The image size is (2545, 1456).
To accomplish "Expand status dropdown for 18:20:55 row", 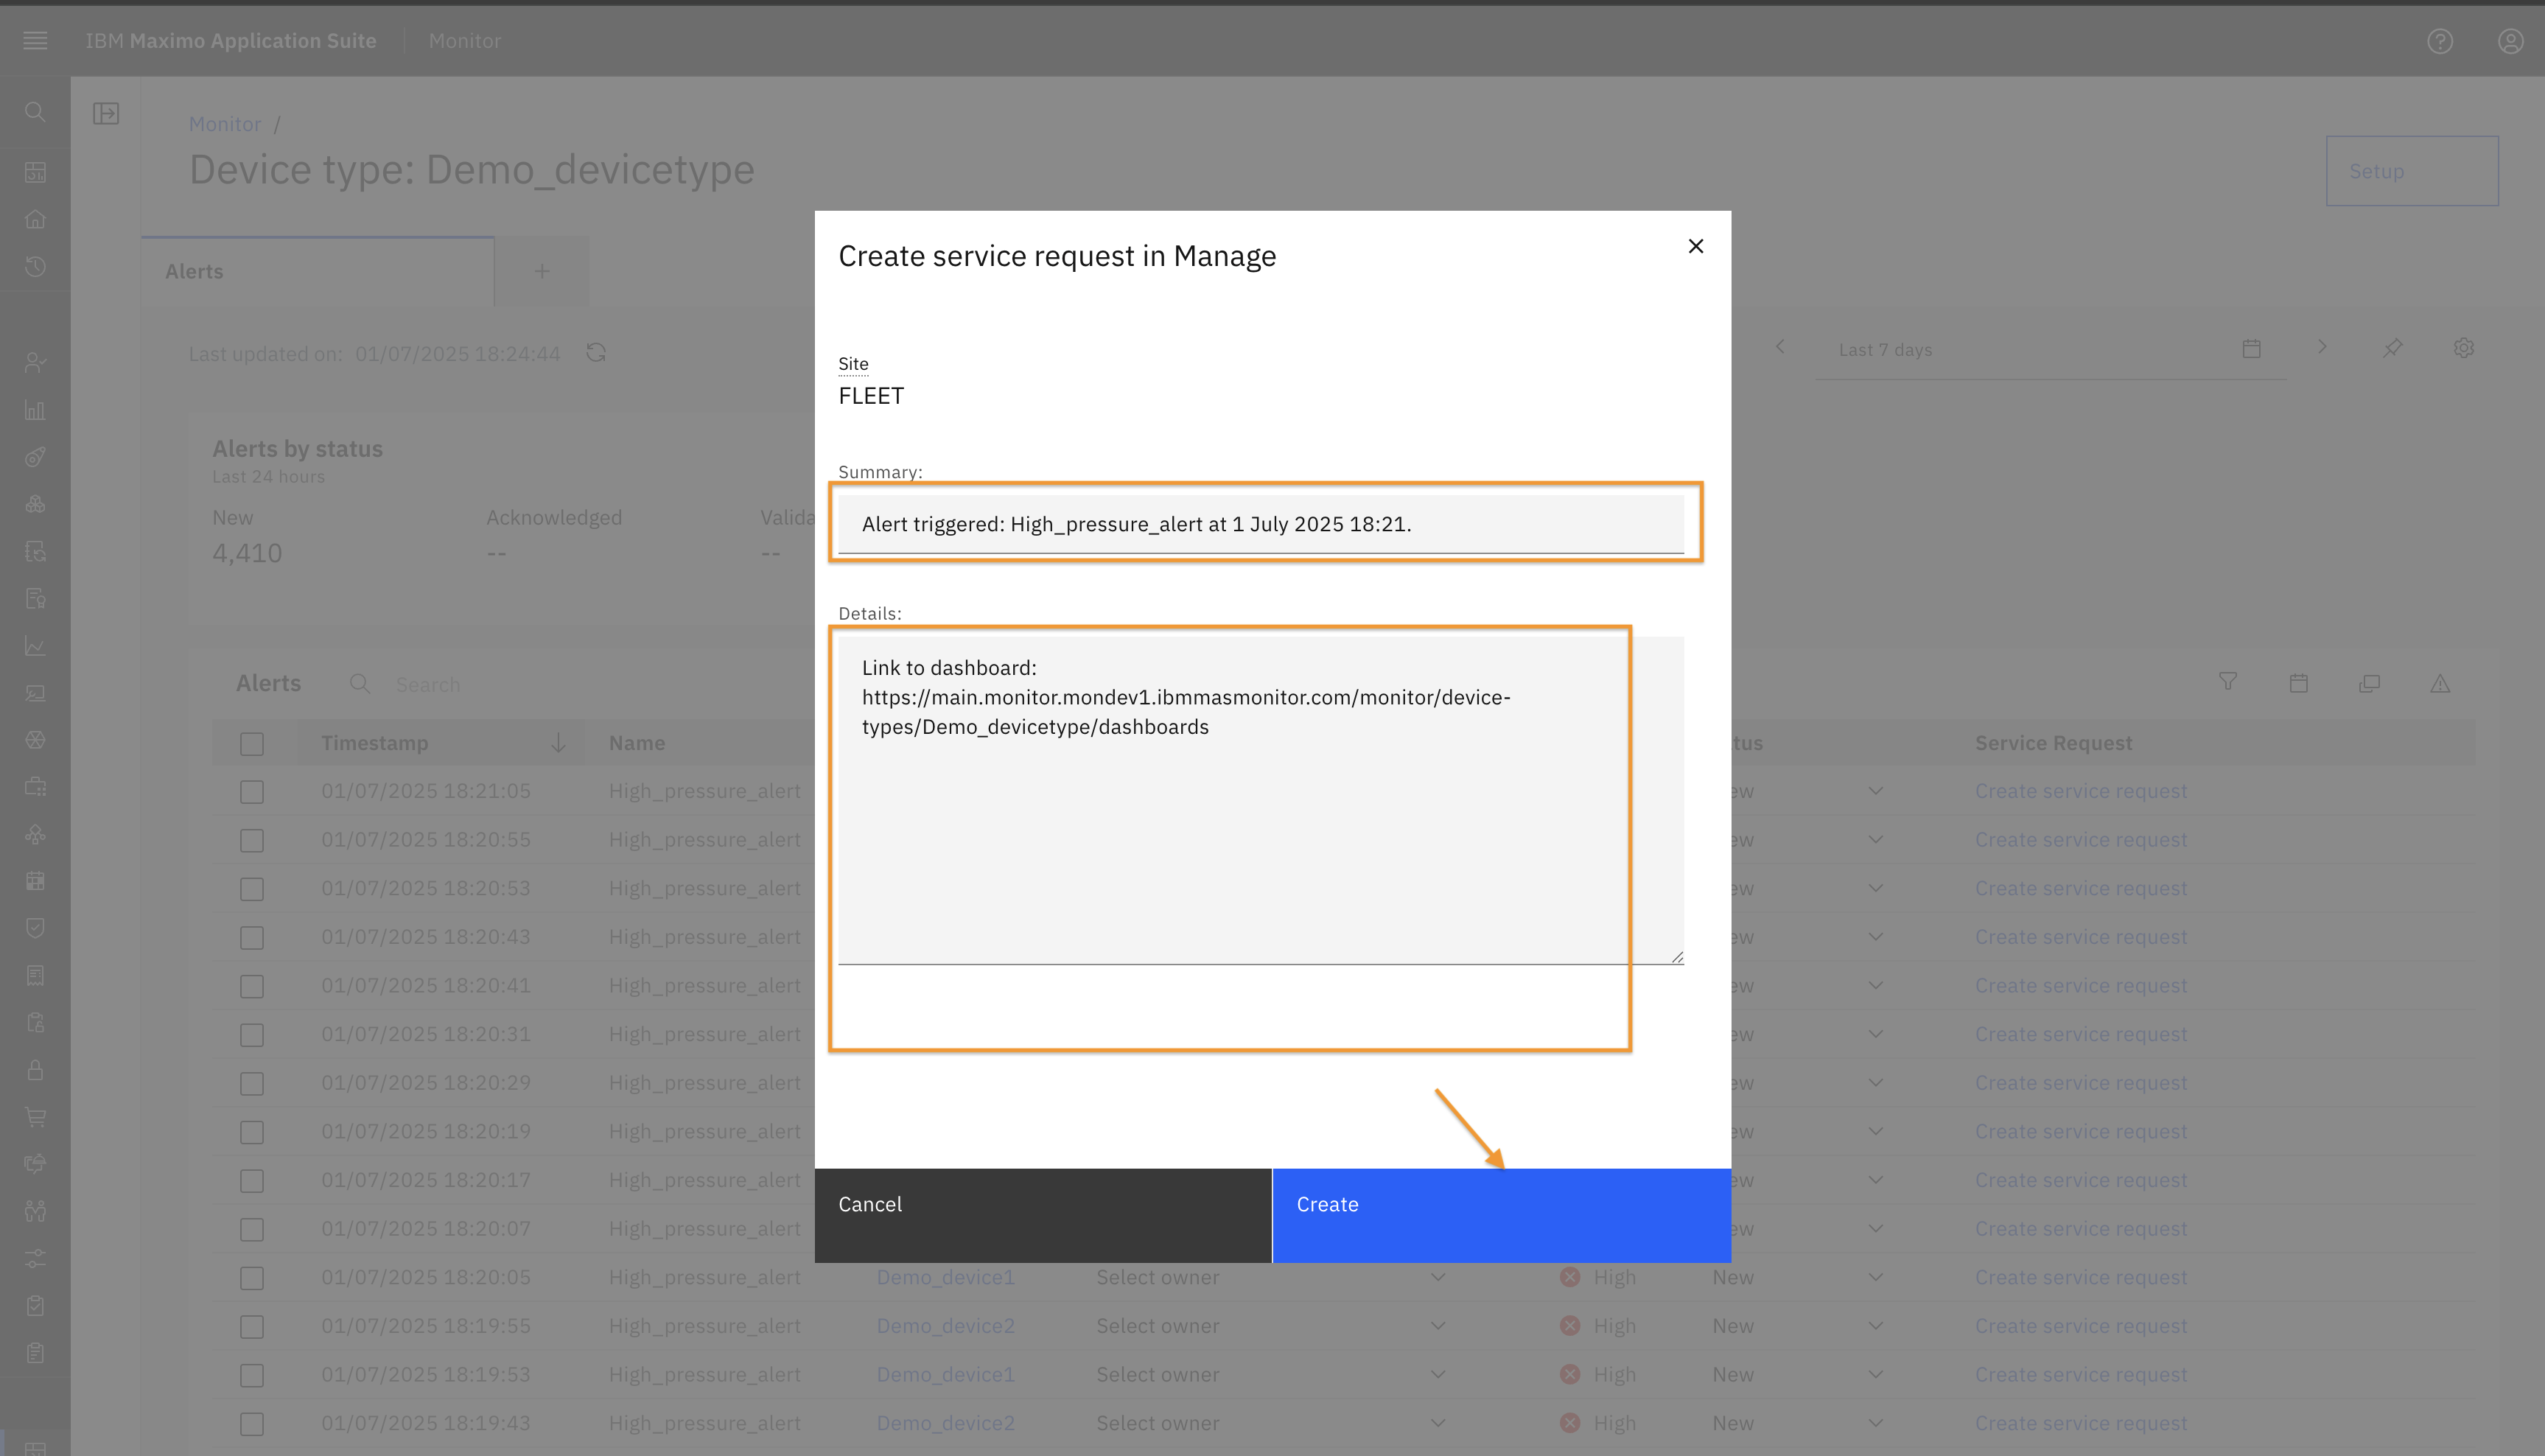I will click(1875, 839).
